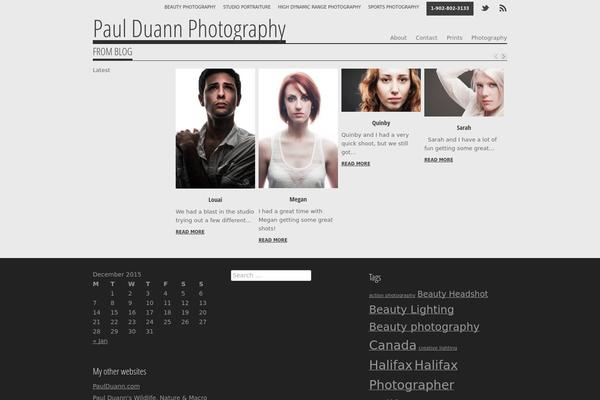Click the Paul Duann Photography site title
Image resolution: width=600 pixels, height=400 pixels.
point(189,29)
